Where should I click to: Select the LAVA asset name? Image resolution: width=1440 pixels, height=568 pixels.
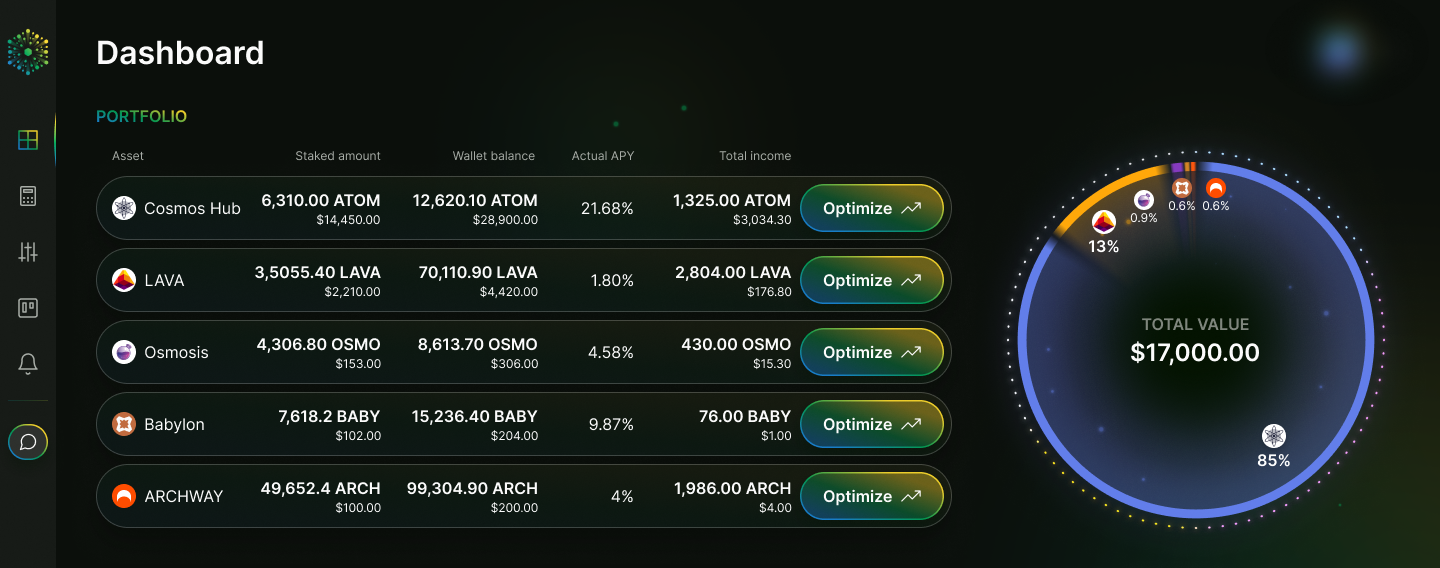164,281
